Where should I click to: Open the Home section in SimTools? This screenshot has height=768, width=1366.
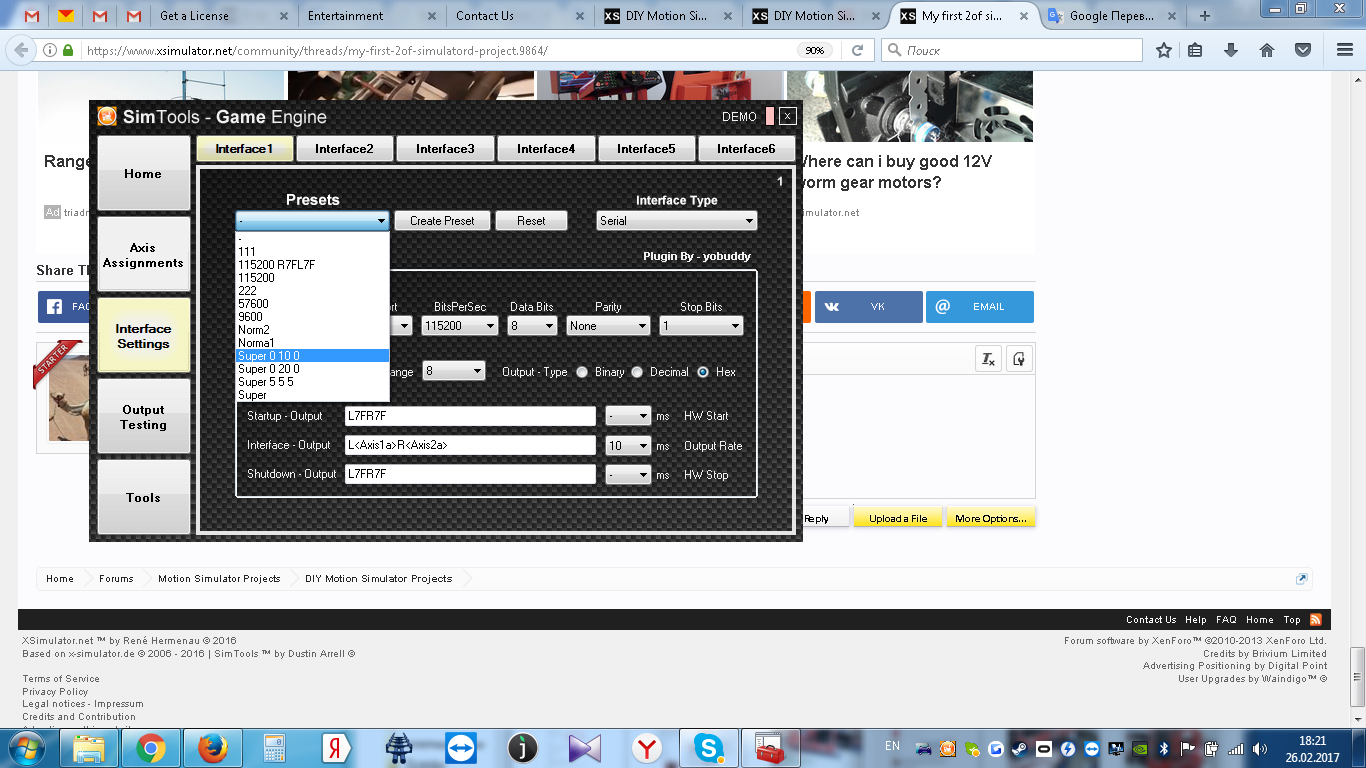tap(143, 173)
